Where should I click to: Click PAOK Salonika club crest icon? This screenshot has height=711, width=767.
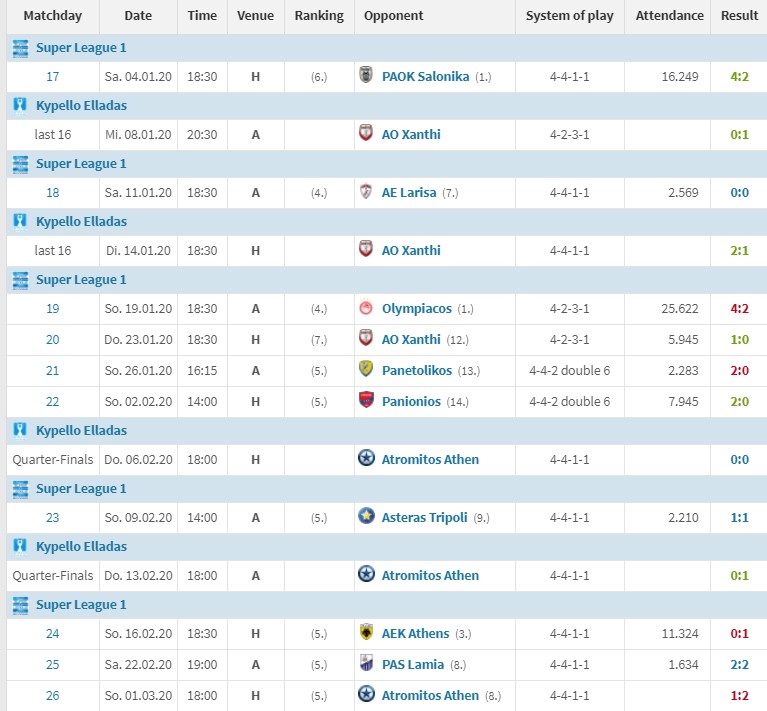[x=366, y=75]
